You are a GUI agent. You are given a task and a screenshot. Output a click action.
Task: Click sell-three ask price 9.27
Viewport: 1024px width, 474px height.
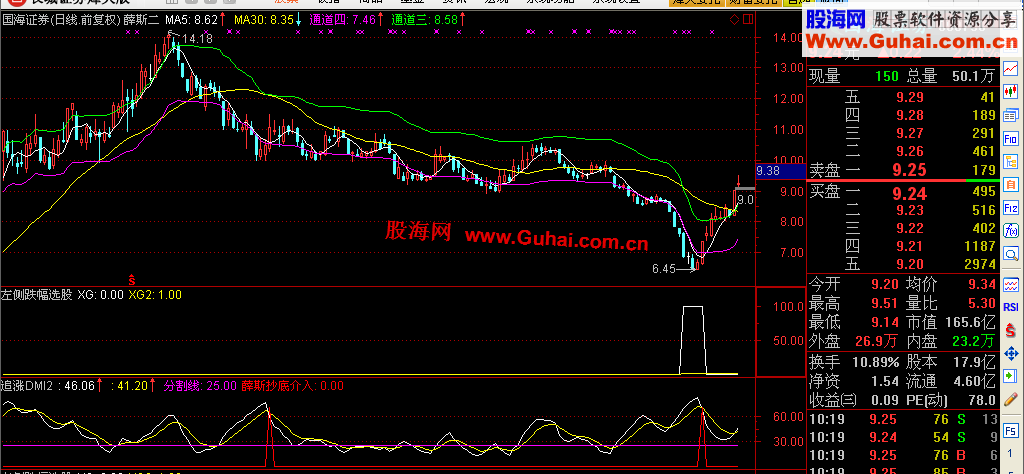(x=910, y=134)
